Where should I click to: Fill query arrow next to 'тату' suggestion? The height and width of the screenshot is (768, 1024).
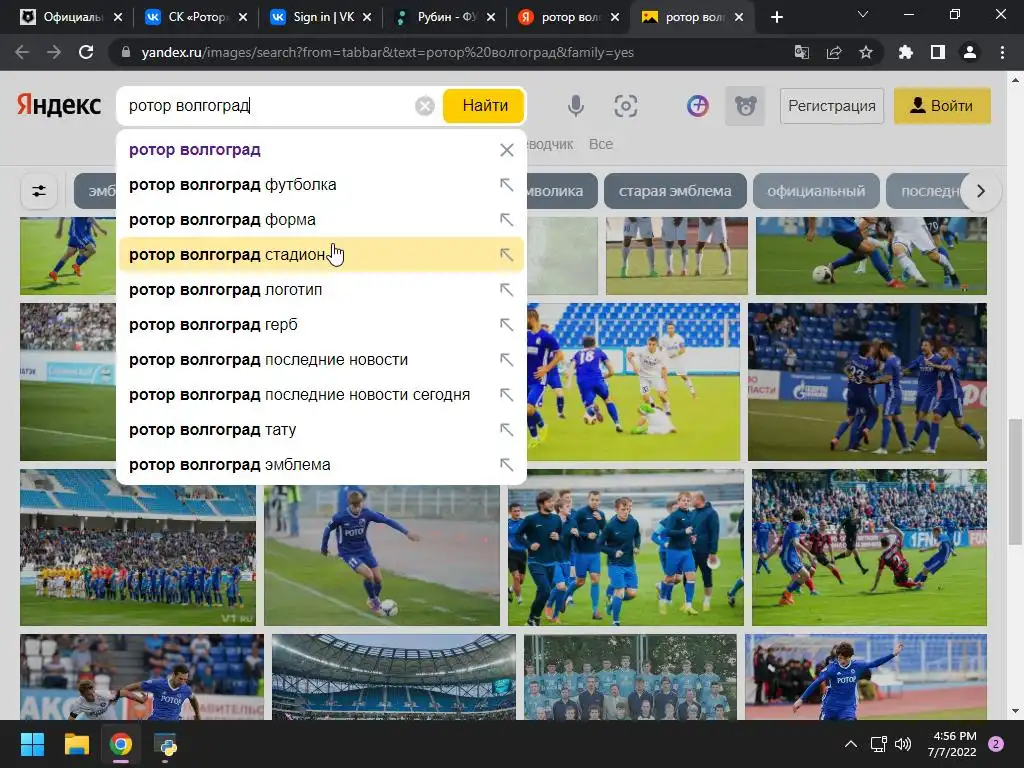506,430
